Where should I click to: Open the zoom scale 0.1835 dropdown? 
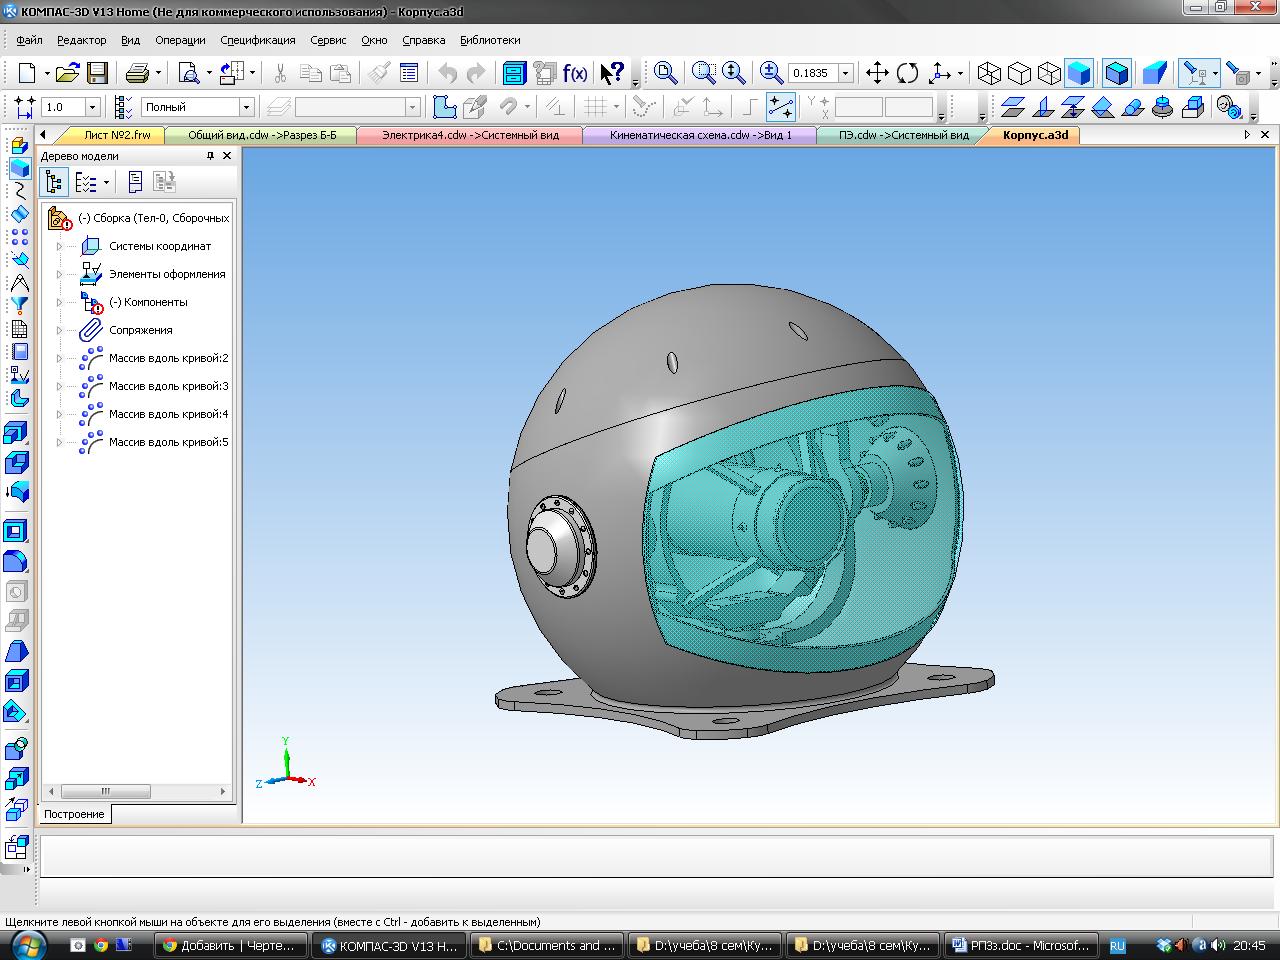pos(845,73)
